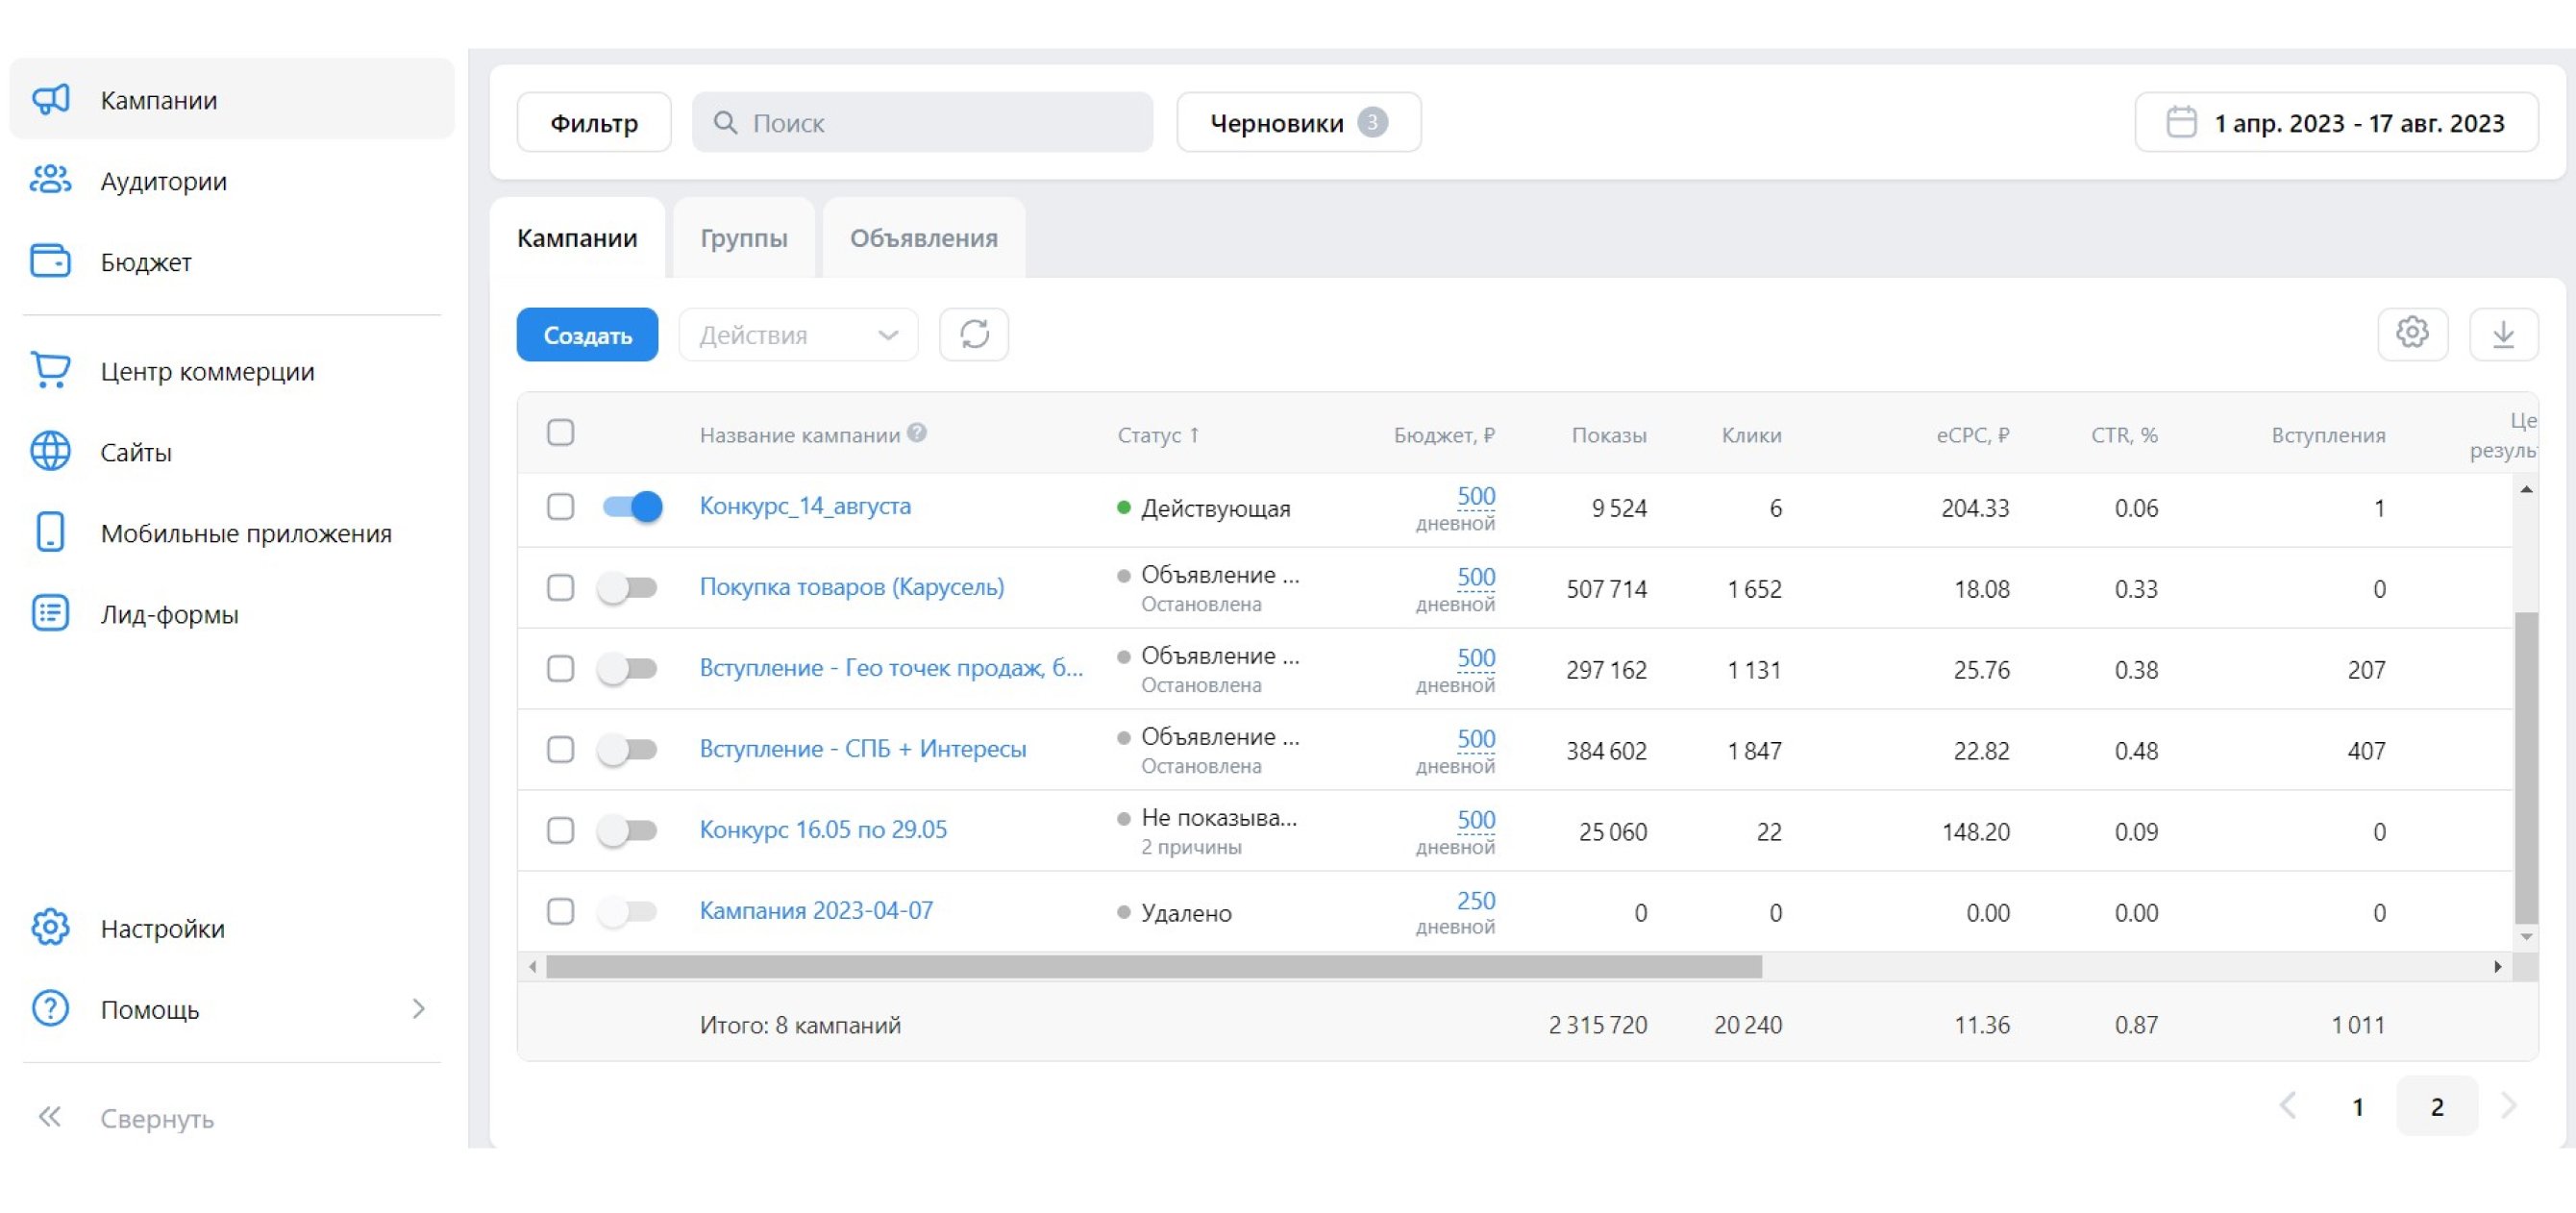
Task: Open table settings gear icon
Action: click(x=2411, y=334)
